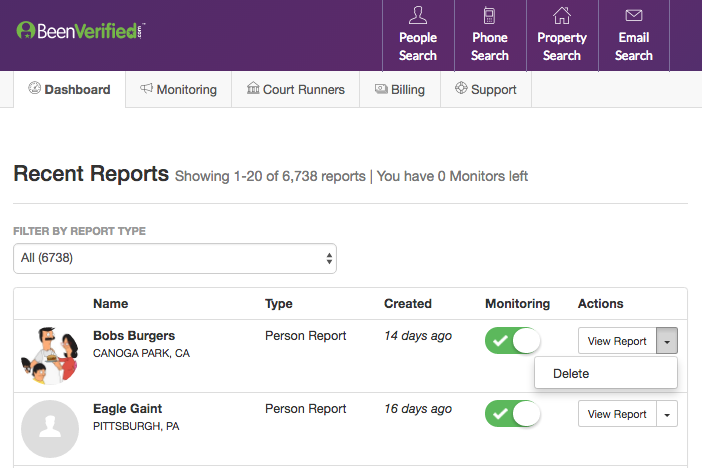The height and width of the screenshot is (468, 702).
Task: Click the '16 days ago' created date
Action: [418, 408]
